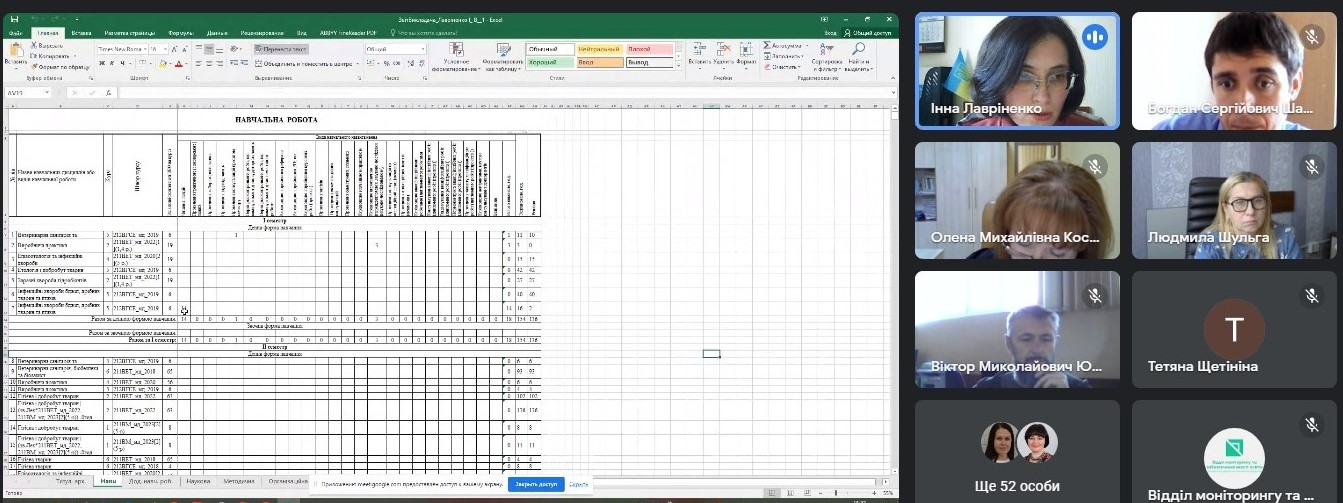Increase font size button
1343x503 pixels.
click(x=174, y=49)
